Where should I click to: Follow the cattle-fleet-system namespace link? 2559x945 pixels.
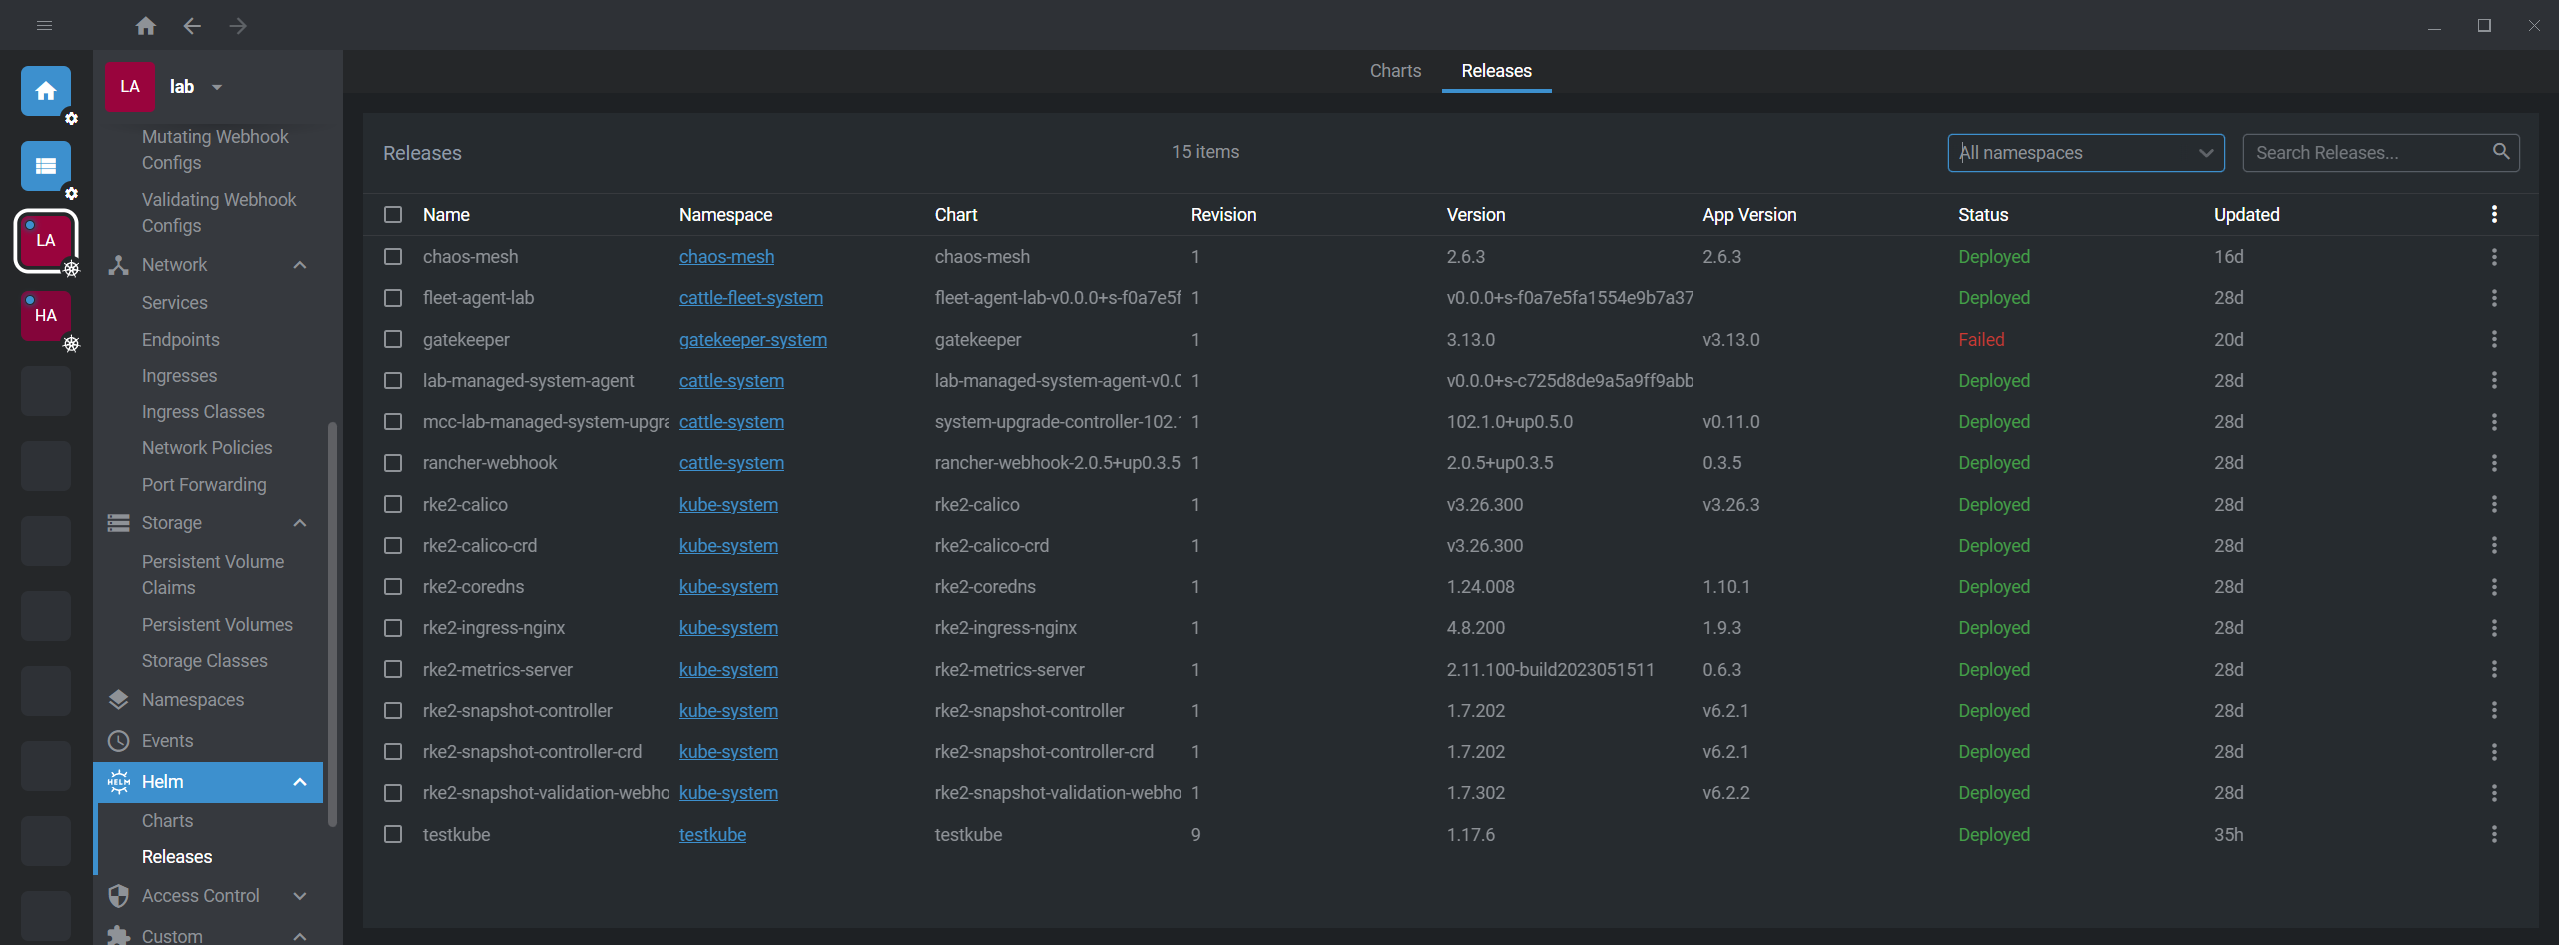(750, 298)
